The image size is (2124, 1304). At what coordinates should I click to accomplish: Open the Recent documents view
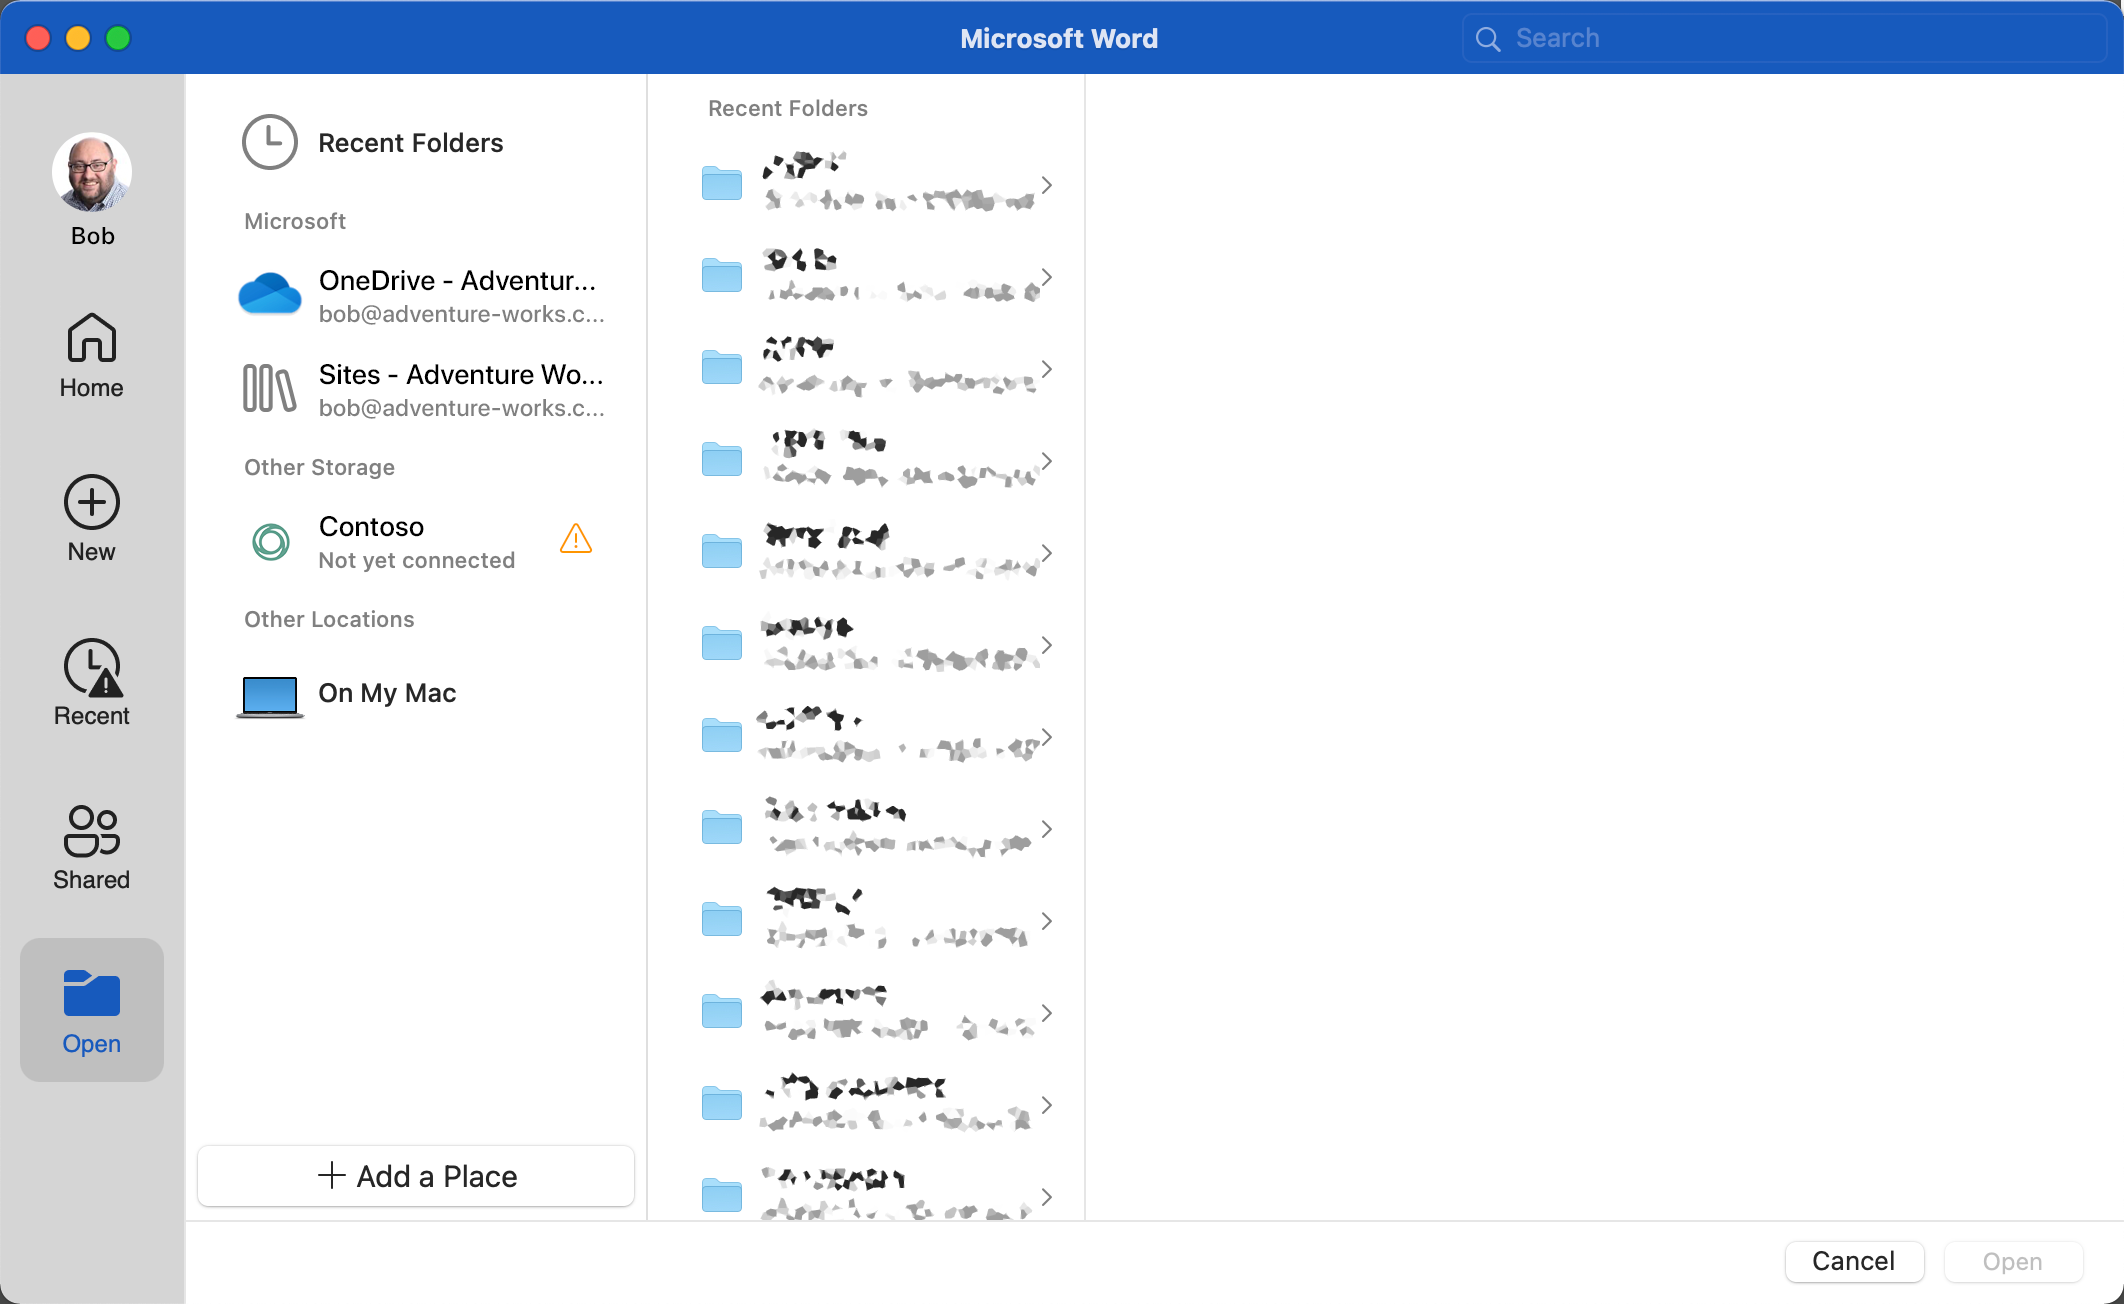(91, 681)
